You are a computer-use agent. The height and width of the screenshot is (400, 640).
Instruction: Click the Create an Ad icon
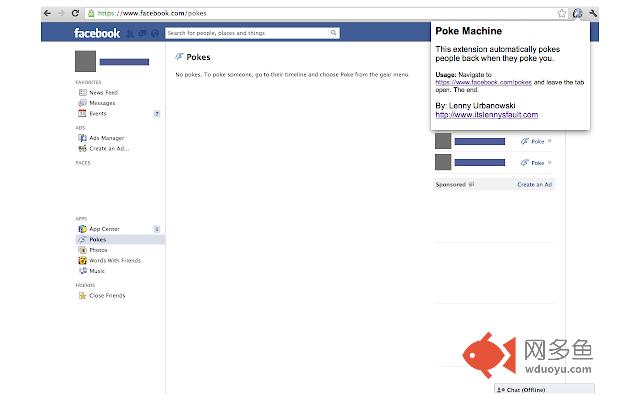pos(82,149)
